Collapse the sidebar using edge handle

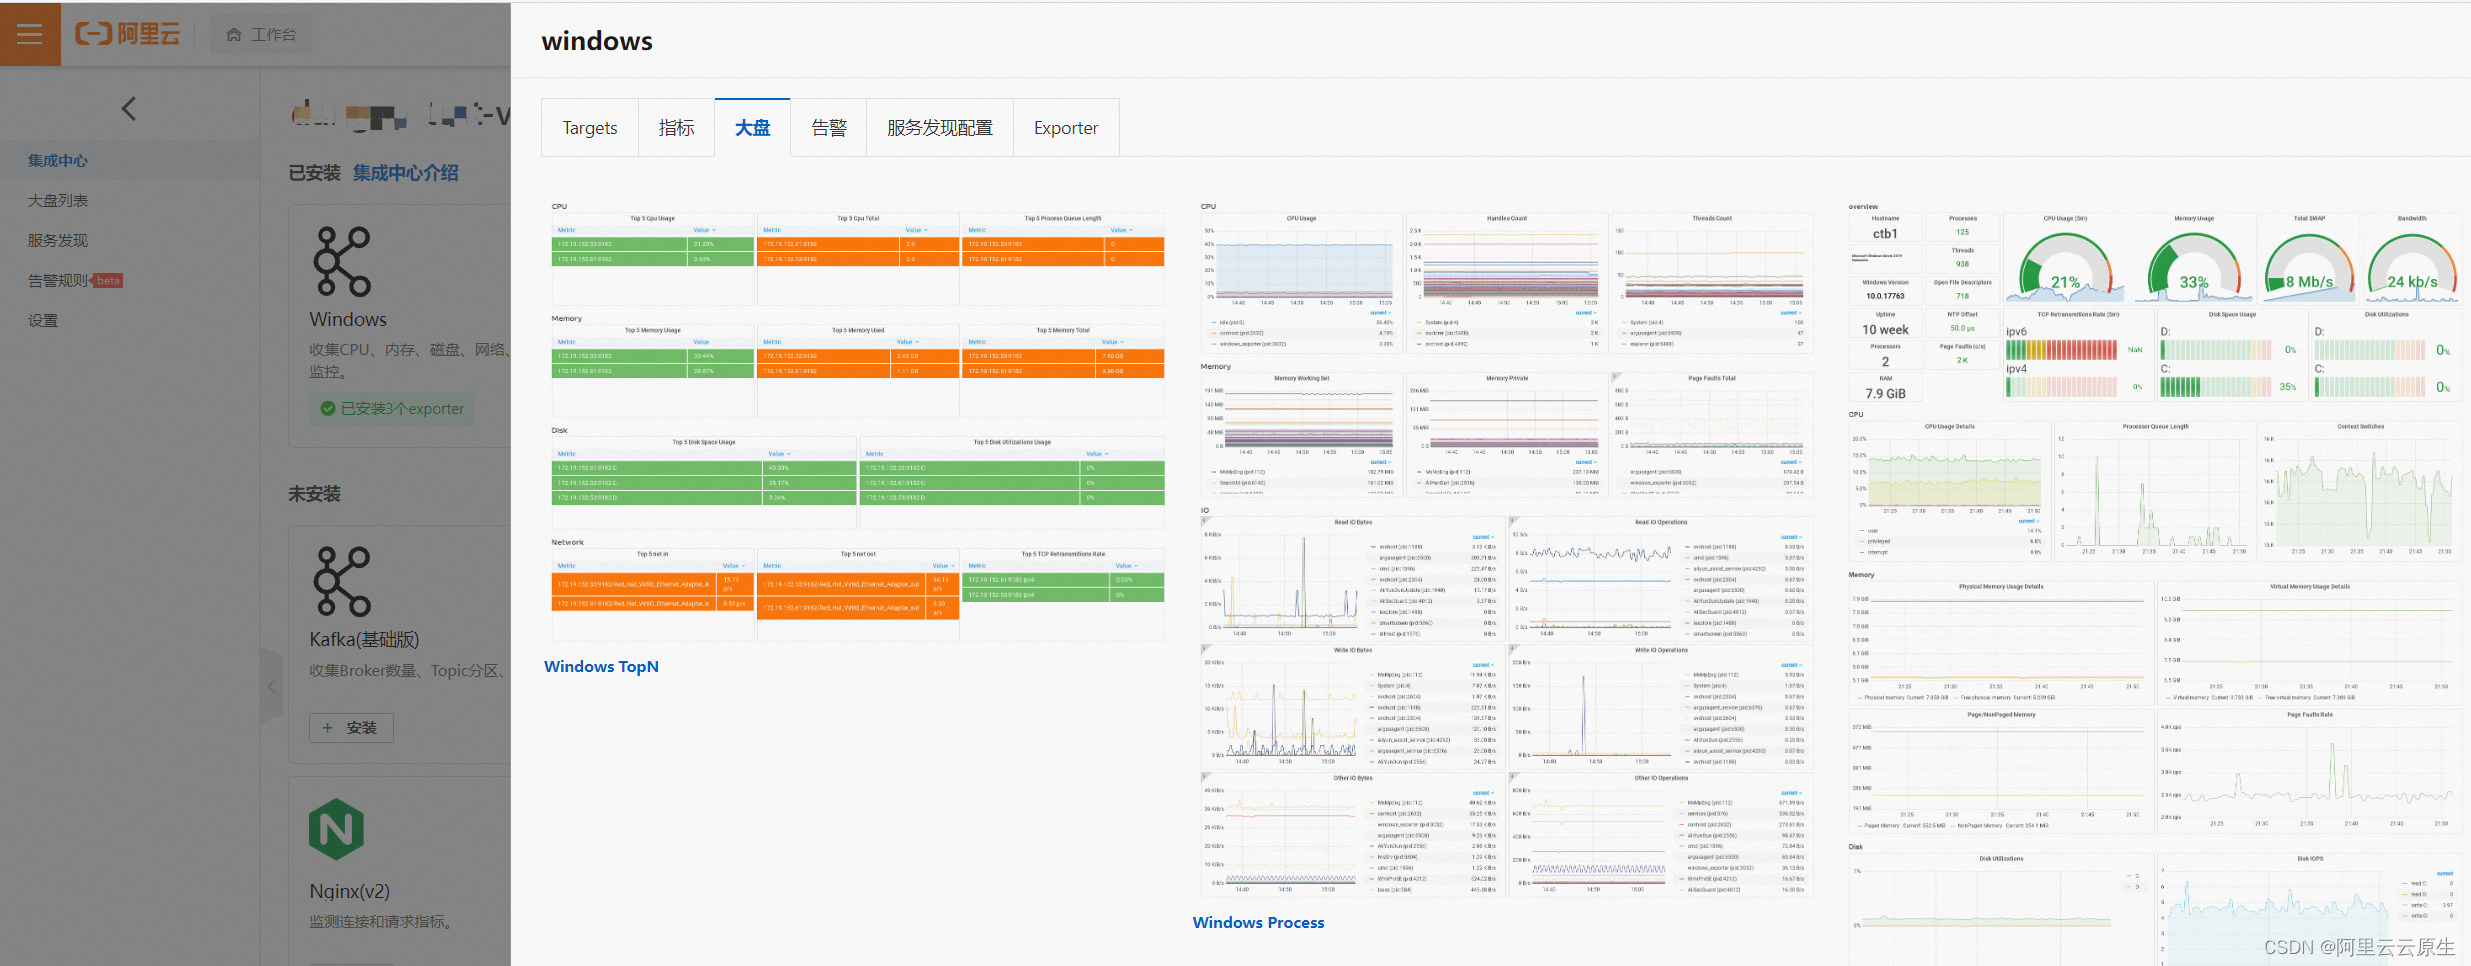[272, 686]
